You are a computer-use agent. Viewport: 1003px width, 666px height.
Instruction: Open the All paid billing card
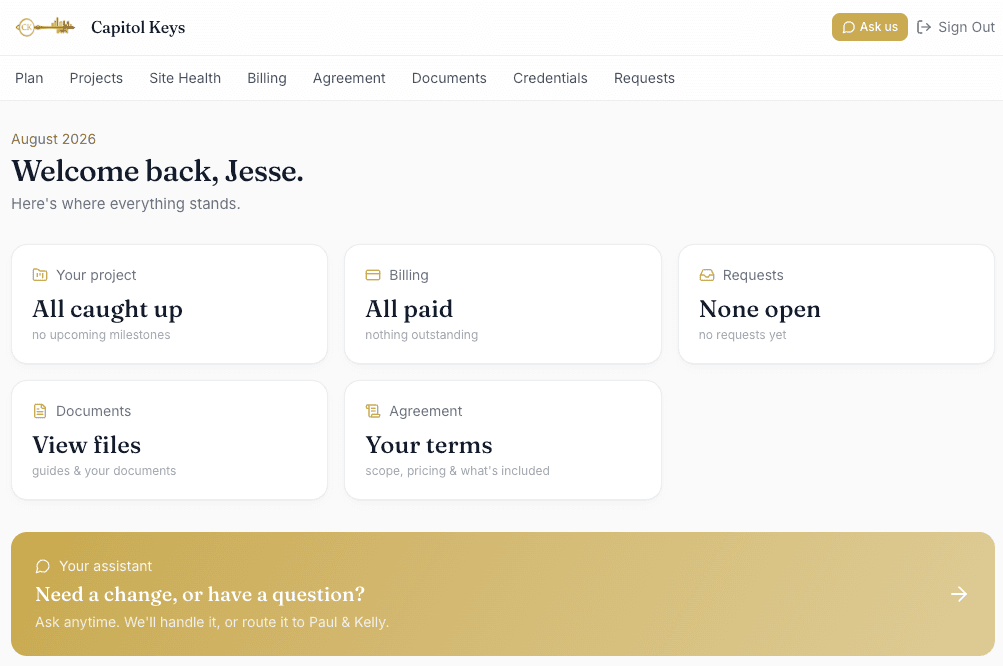click(x=503, y=304)
